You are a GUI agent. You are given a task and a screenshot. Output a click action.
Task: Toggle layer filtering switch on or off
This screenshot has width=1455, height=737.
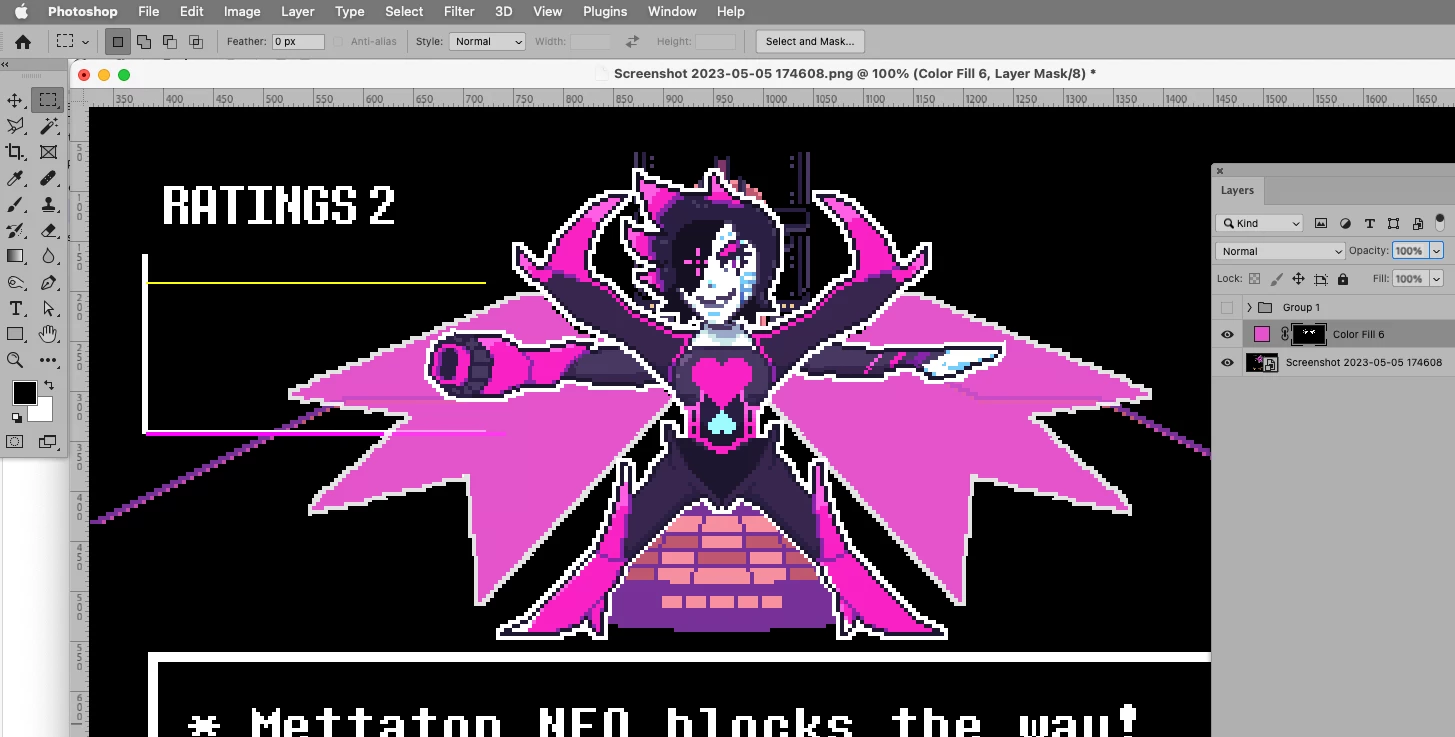[1440, 221]
